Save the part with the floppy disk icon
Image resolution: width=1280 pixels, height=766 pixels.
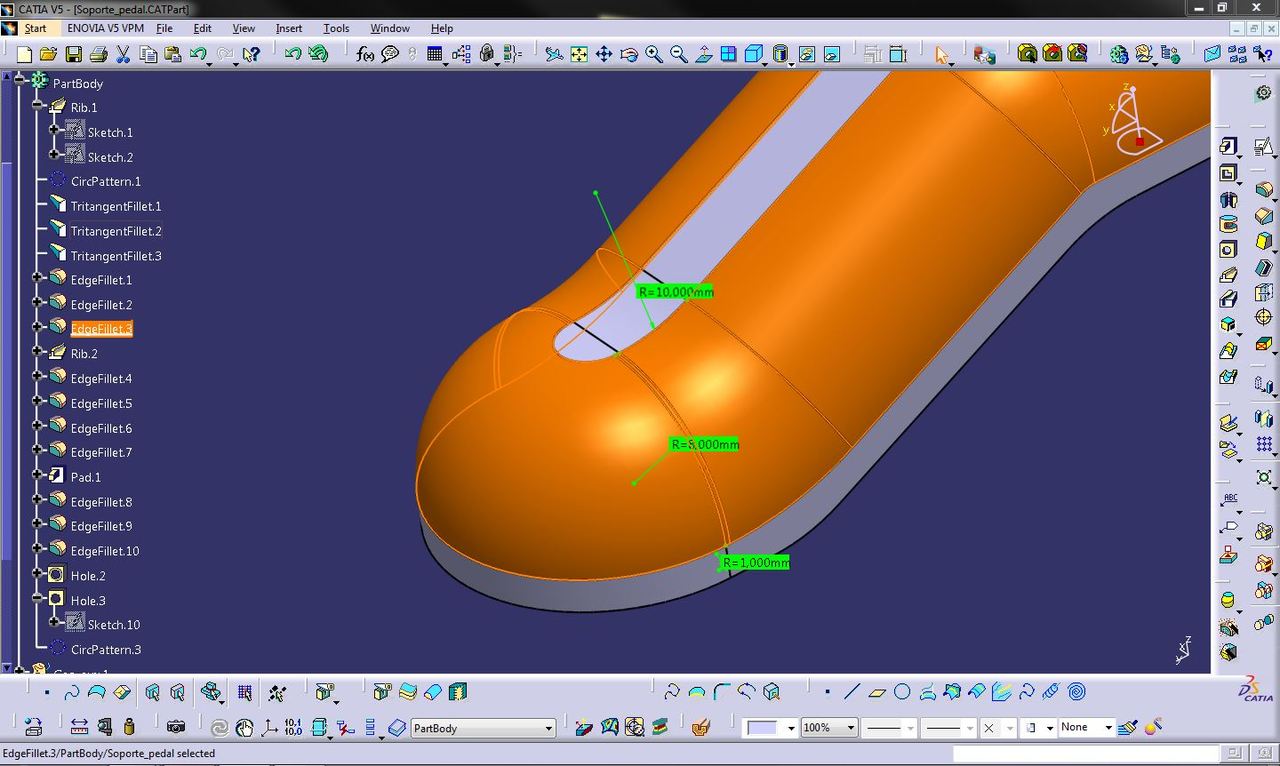click(x=74, y=54)
